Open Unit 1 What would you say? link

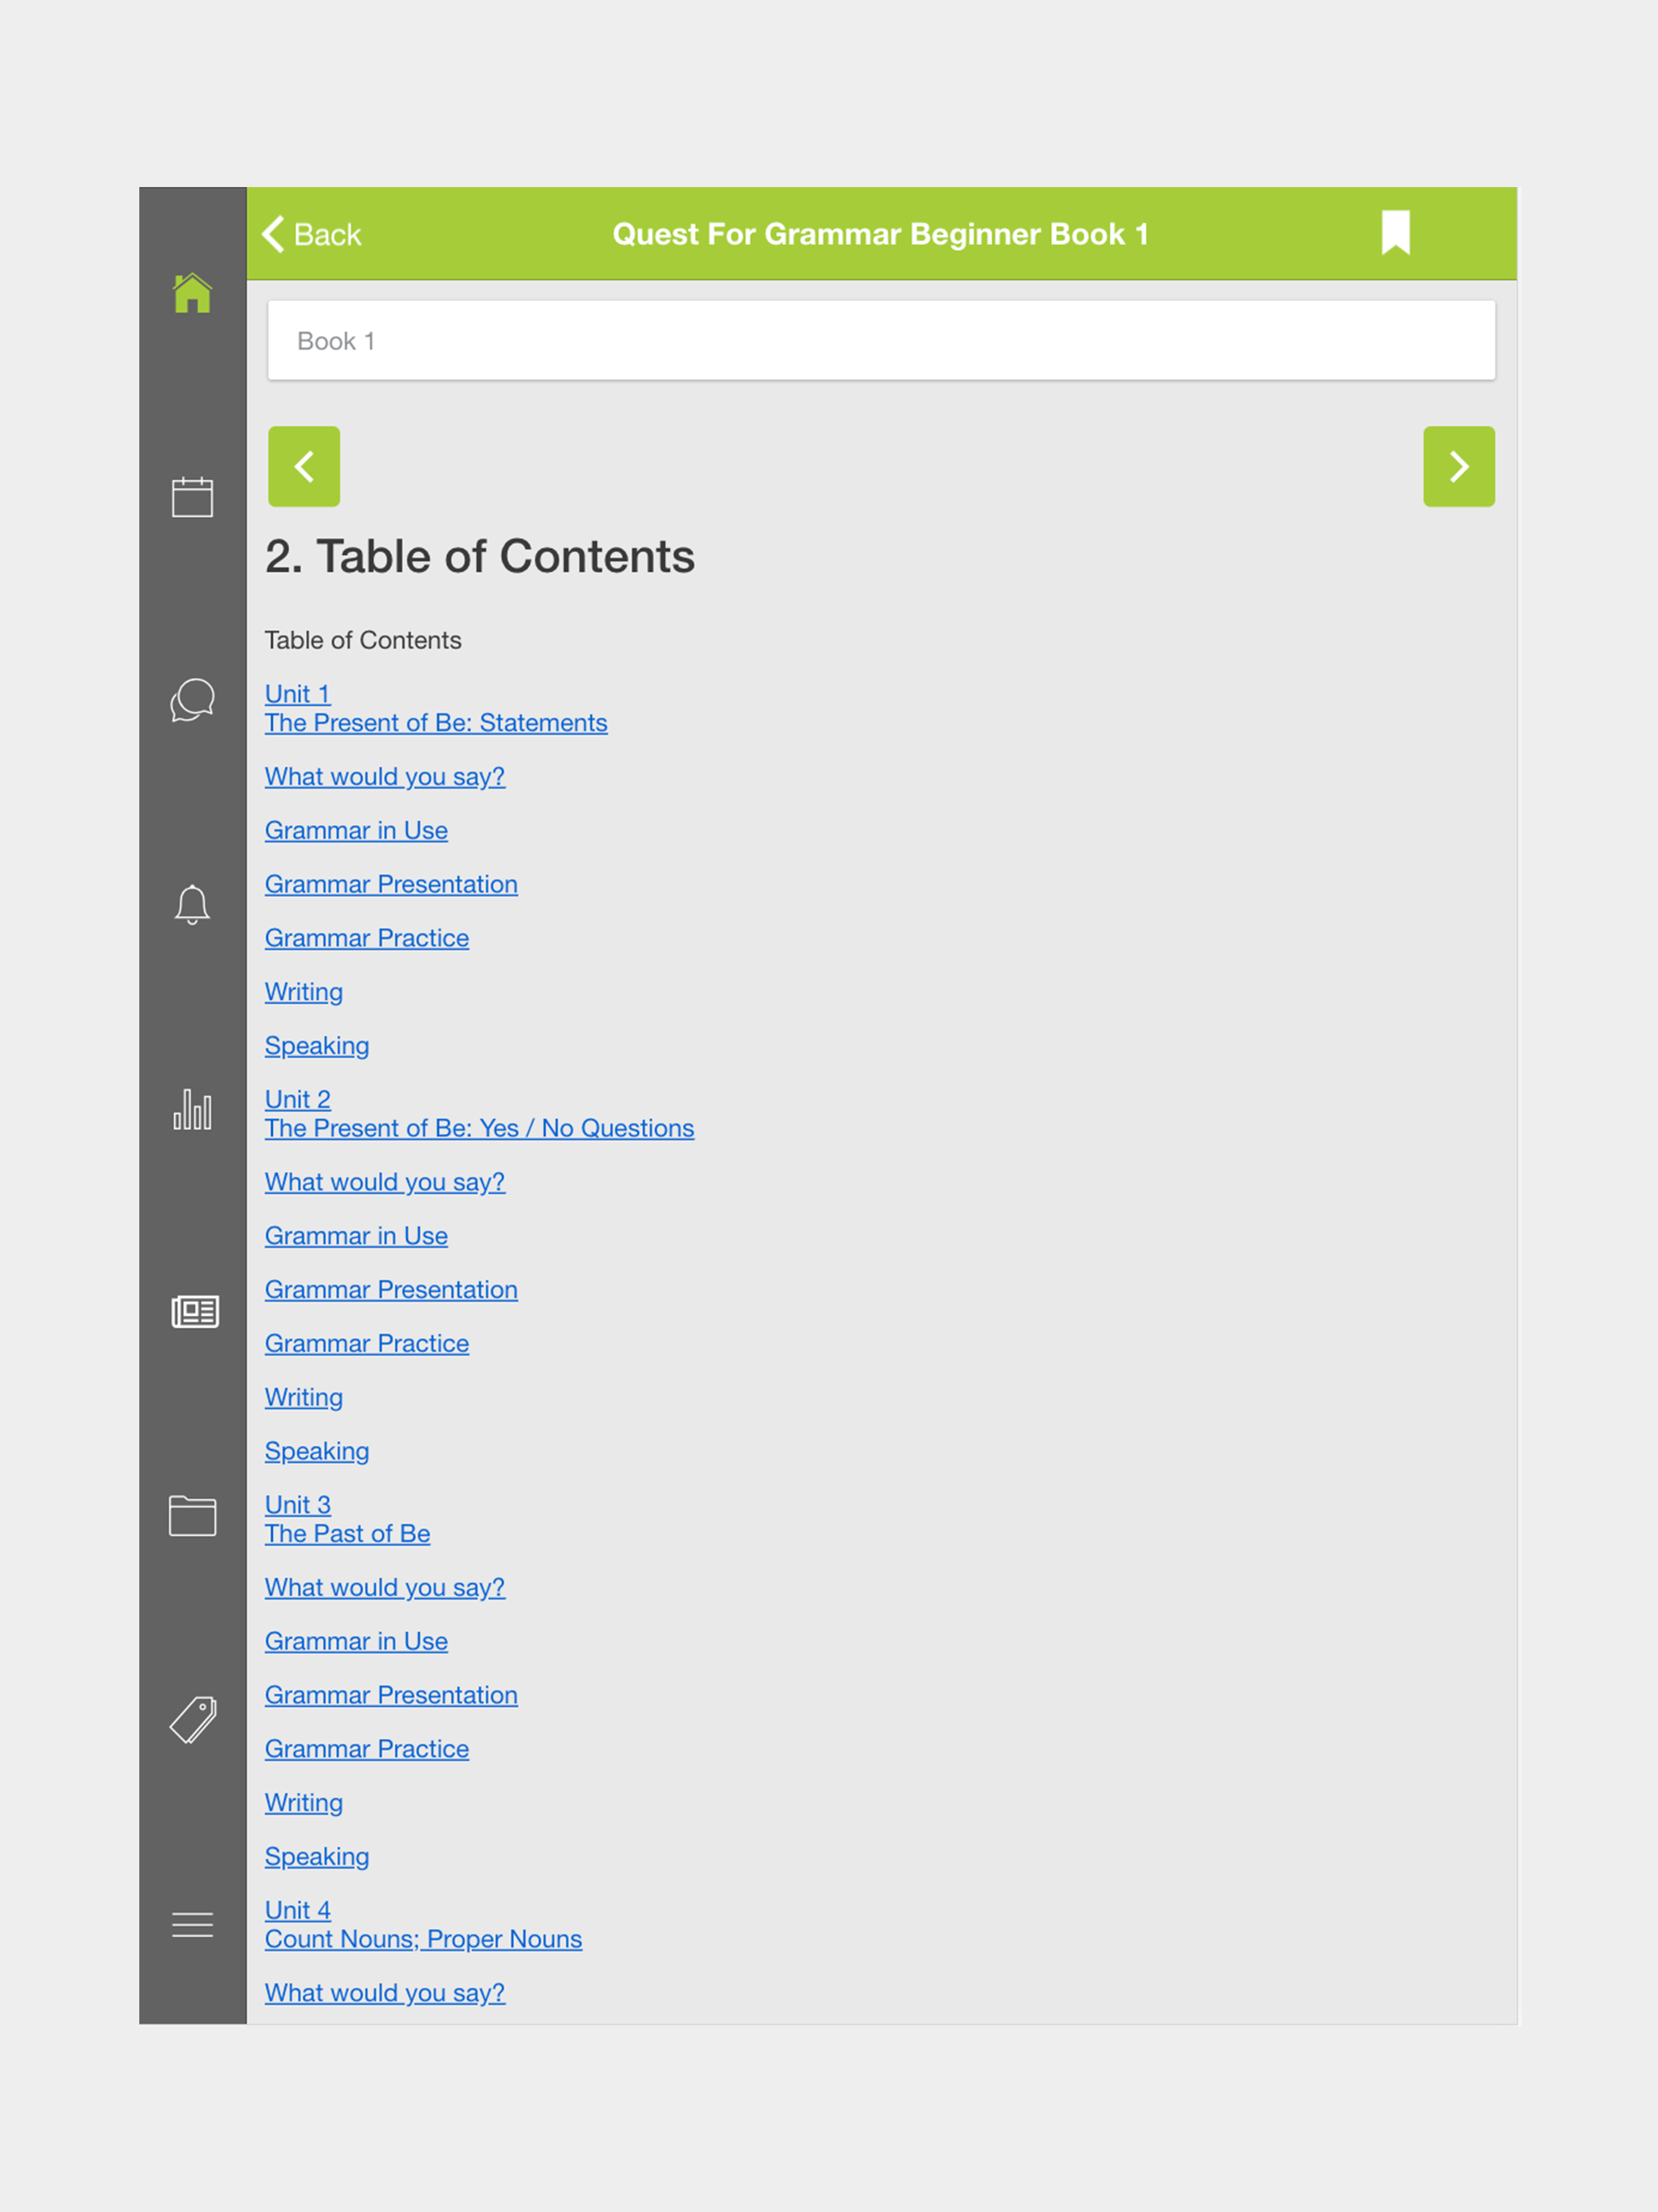[385, 777]
